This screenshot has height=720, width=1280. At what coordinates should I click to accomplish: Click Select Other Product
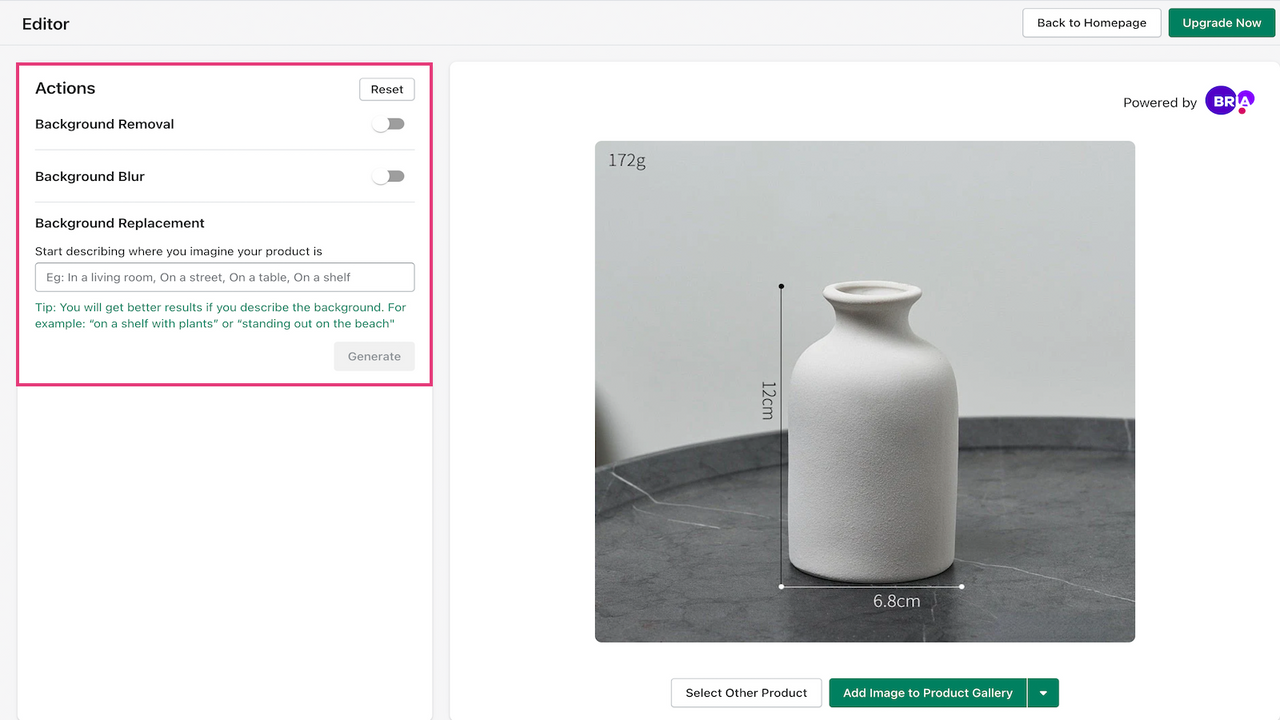coord(746,692)
